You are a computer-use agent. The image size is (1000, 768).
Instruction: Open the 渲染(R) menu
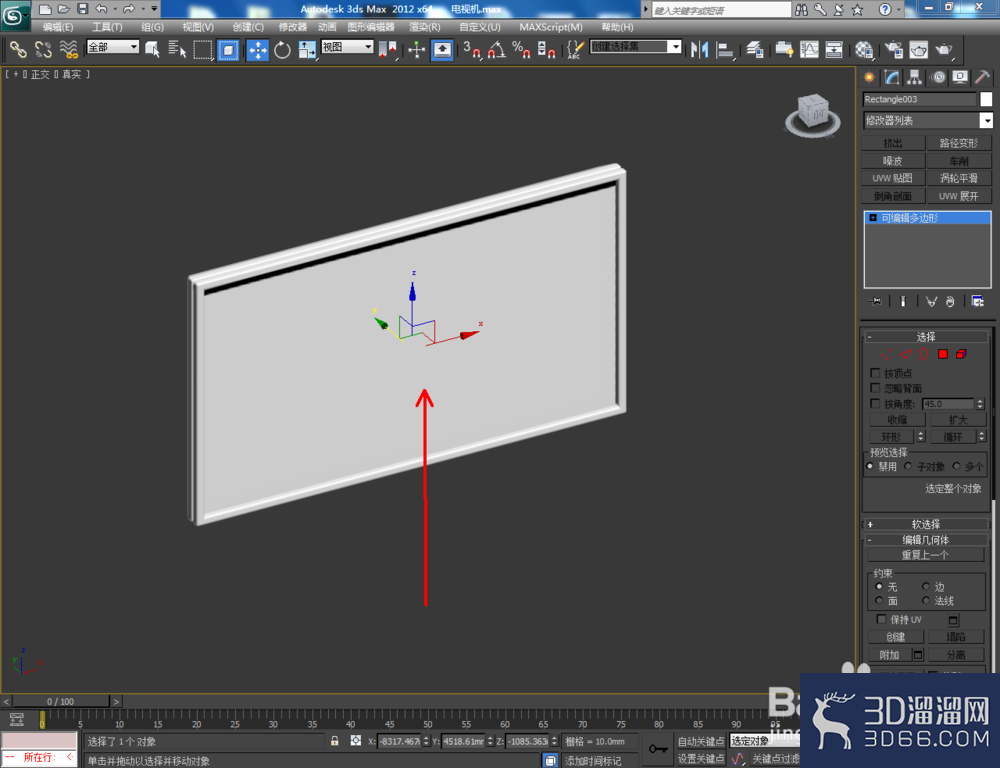point(424,27)
